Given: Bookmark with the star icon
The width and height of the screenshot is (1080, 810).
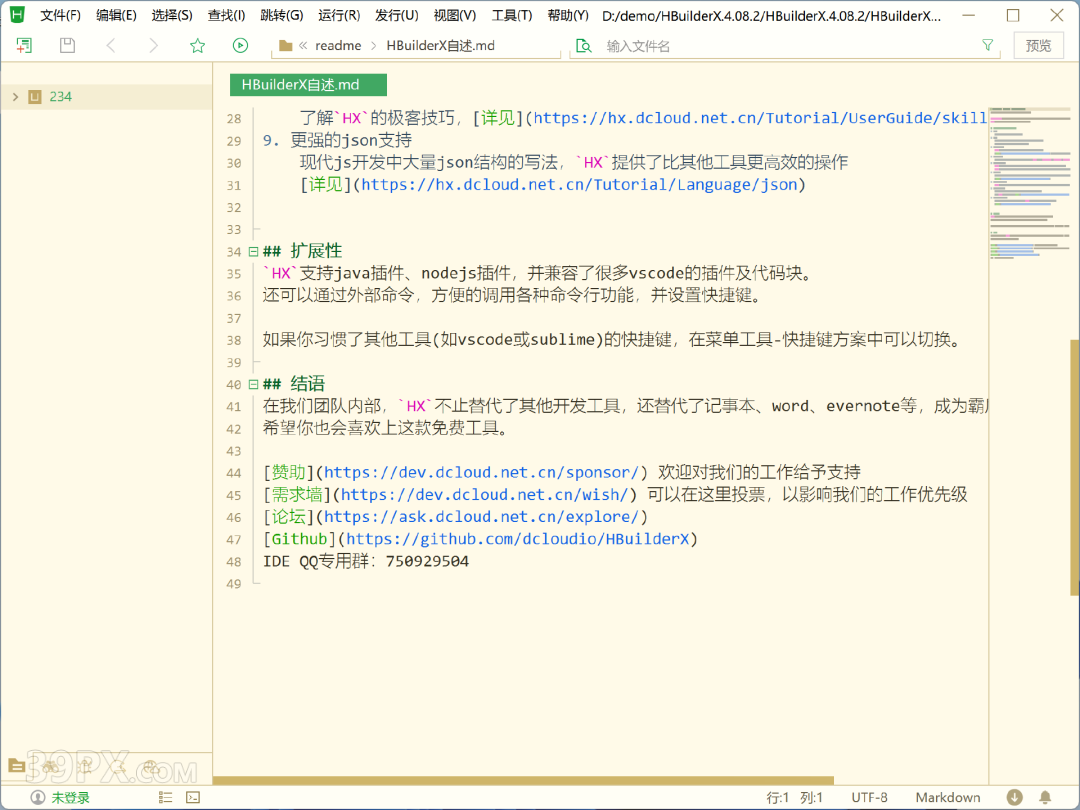Looking at the screenshot, I should click(198, 45).
